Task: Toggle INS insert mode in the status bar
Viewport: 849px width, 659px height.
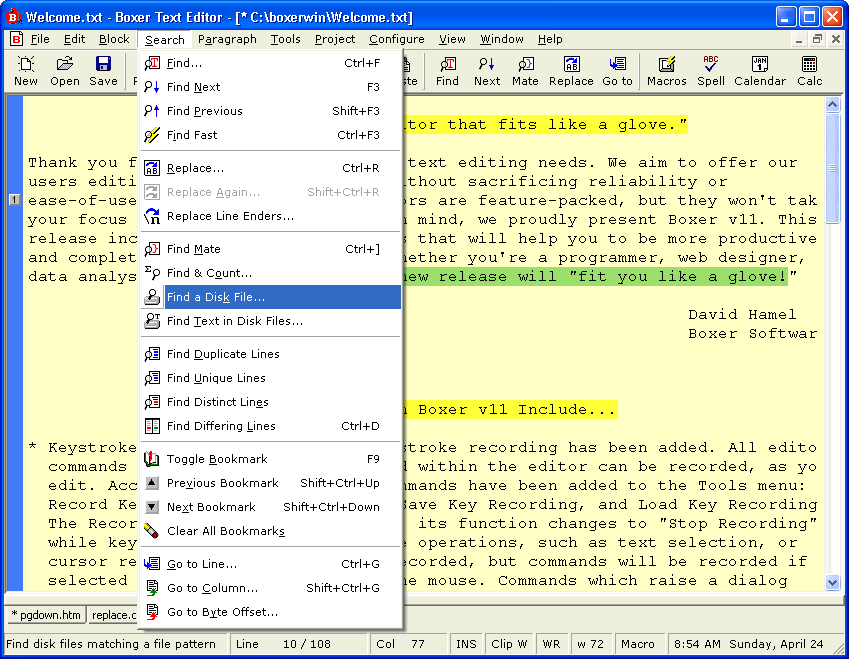Action: (x=467, y=644)
